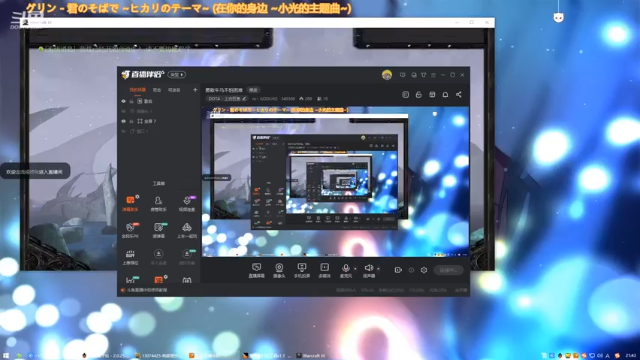Open the skin shirt icon in title bar
The width and height of the screenshot is (640, 360).
click(x=424, y=75)
